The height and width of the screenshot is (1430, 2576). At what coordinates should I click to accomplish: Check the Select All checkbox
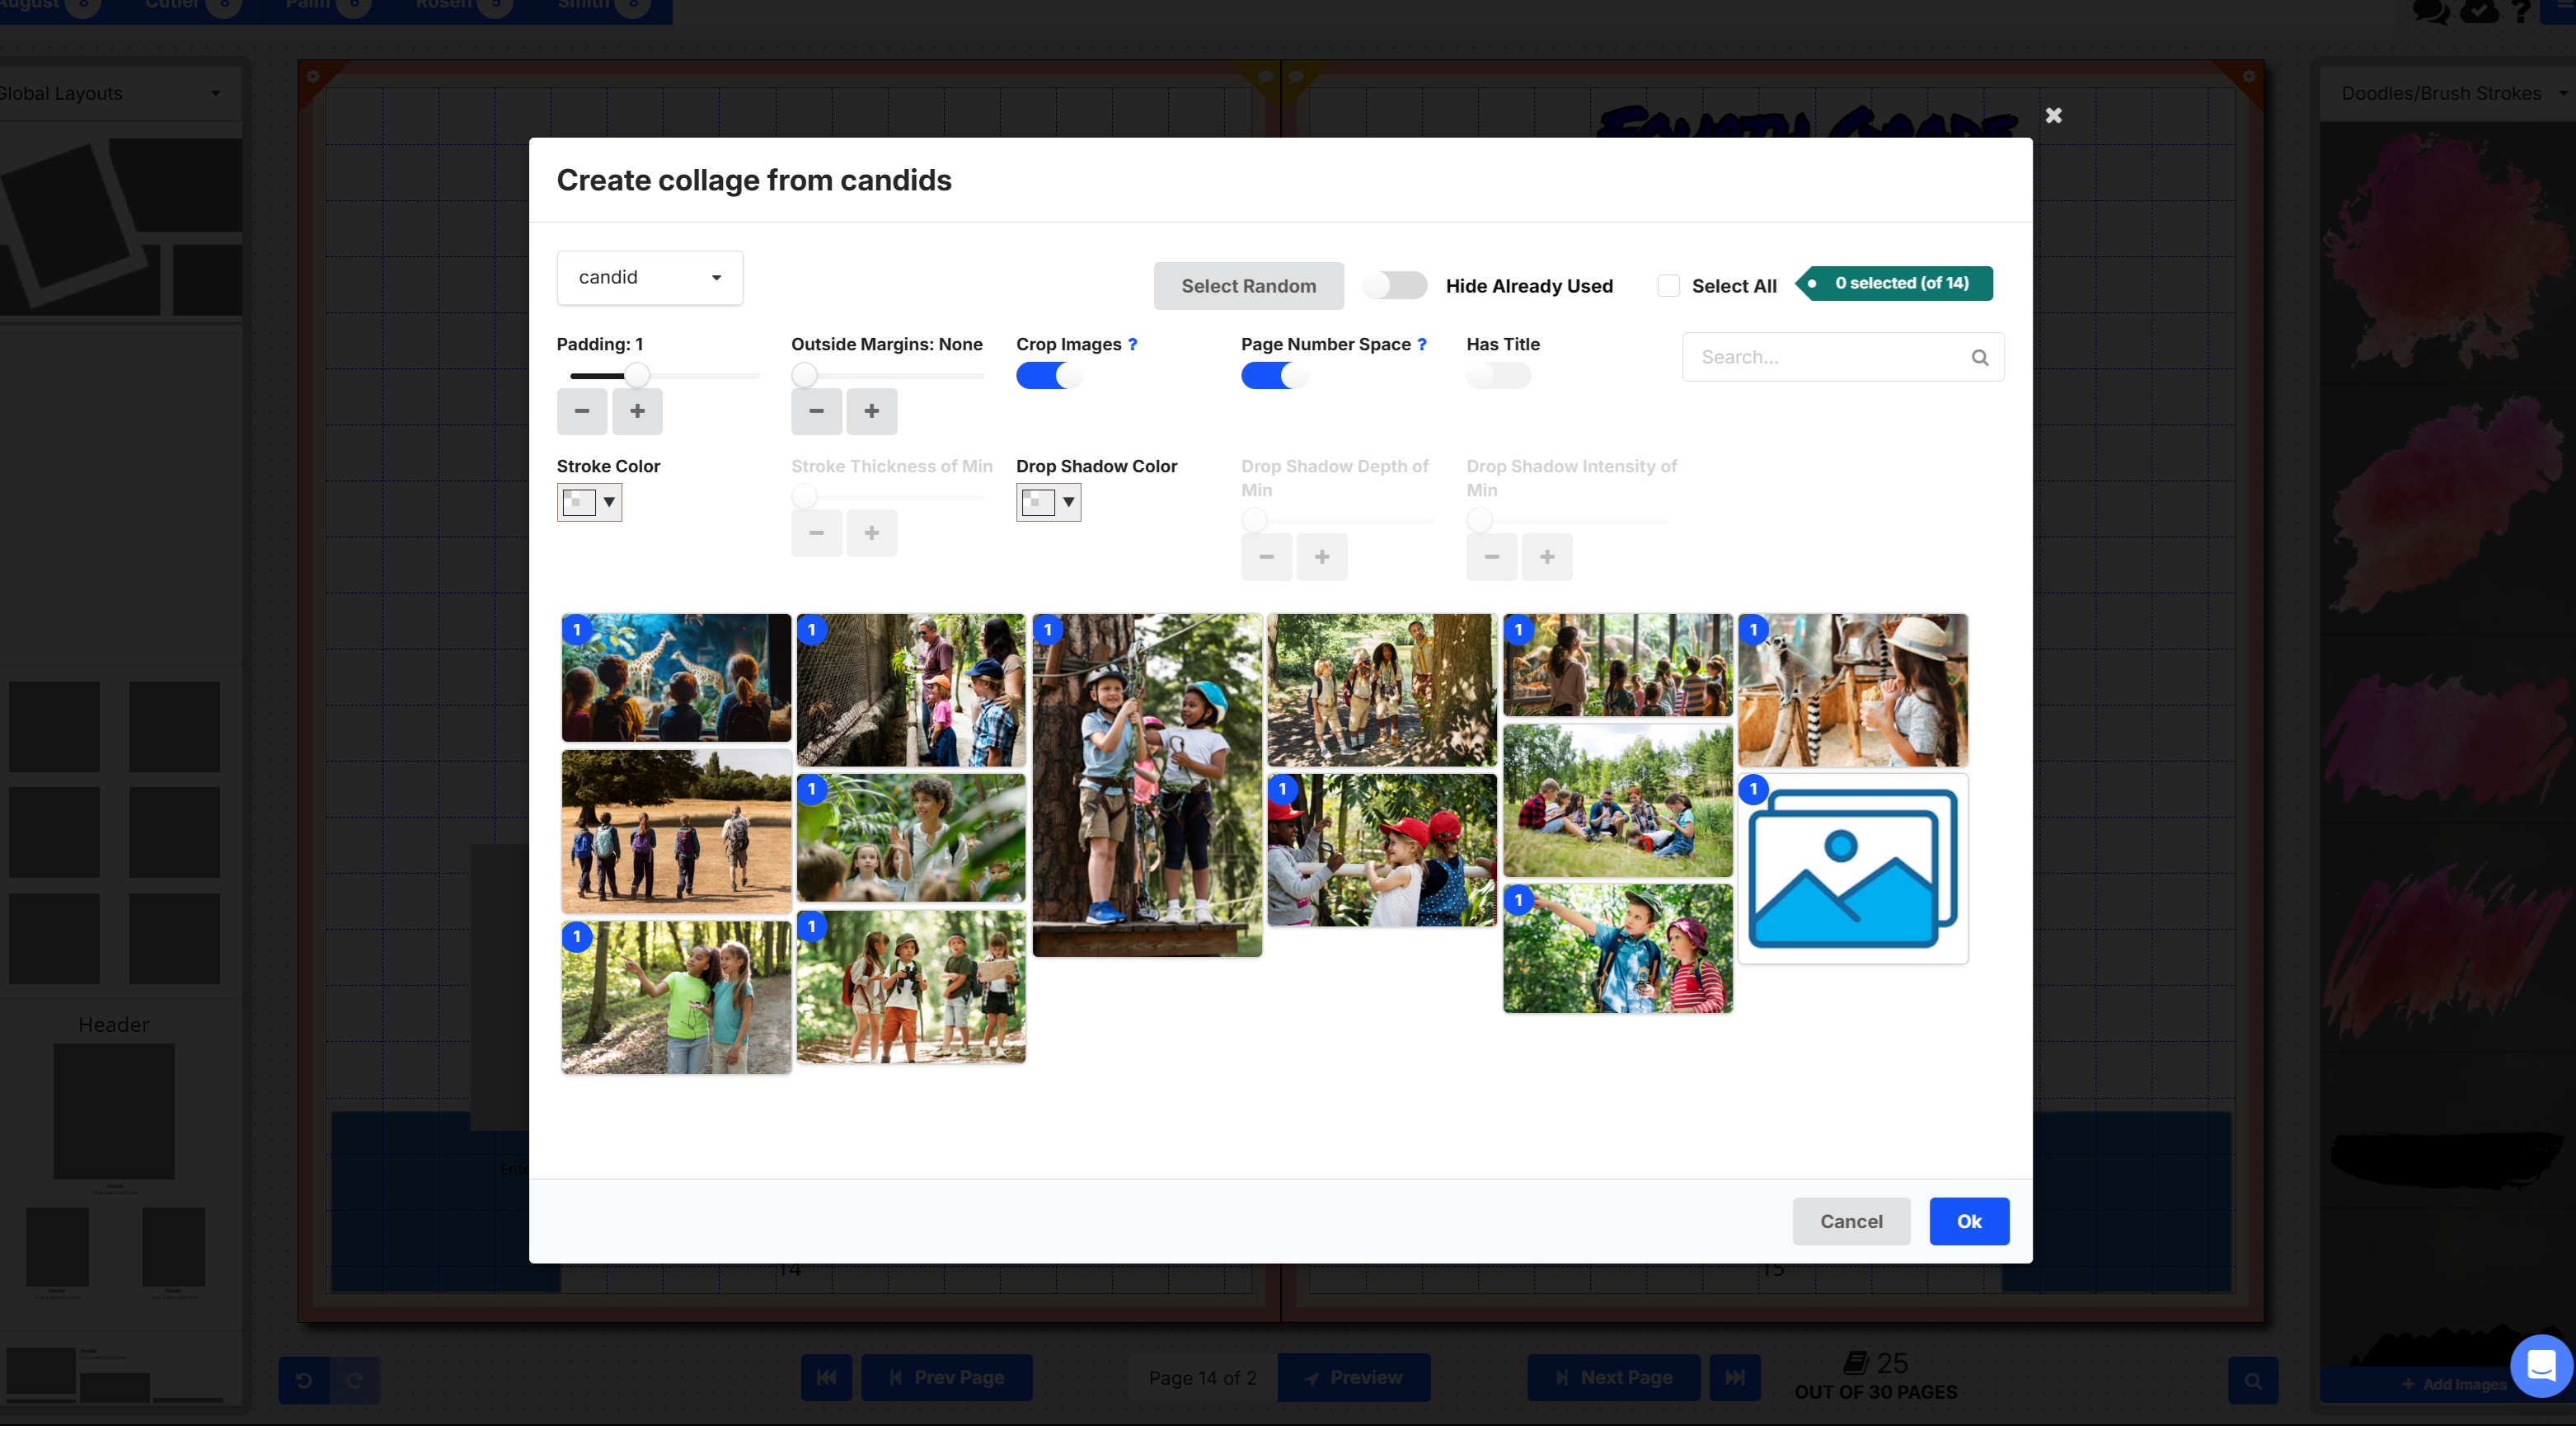pyautogui.click(x=1668, y=286)
